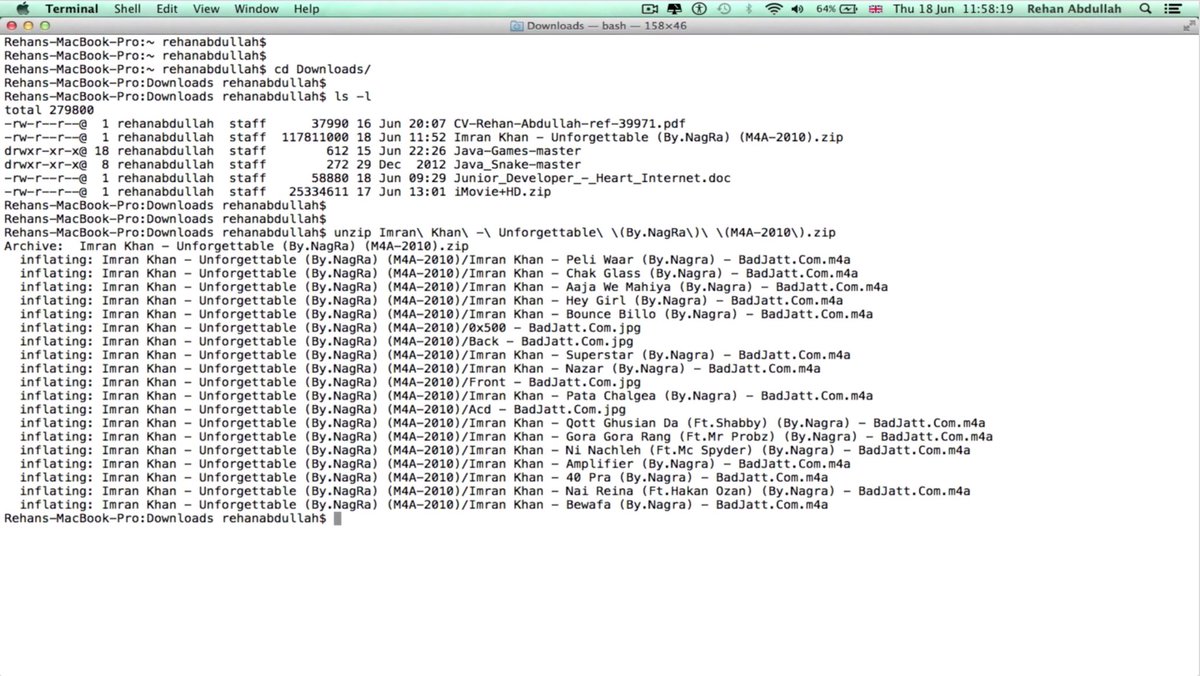The image size is (1200, 676).
Task: Open the Time Machine status icon
Action: tap(724, 9)
